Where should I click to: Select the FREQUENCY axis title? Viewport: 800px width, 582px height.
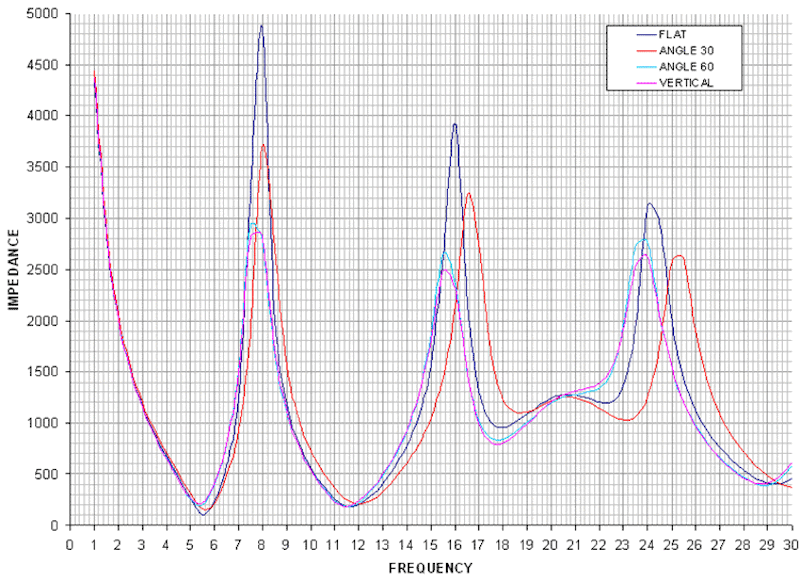click(430, 568)
